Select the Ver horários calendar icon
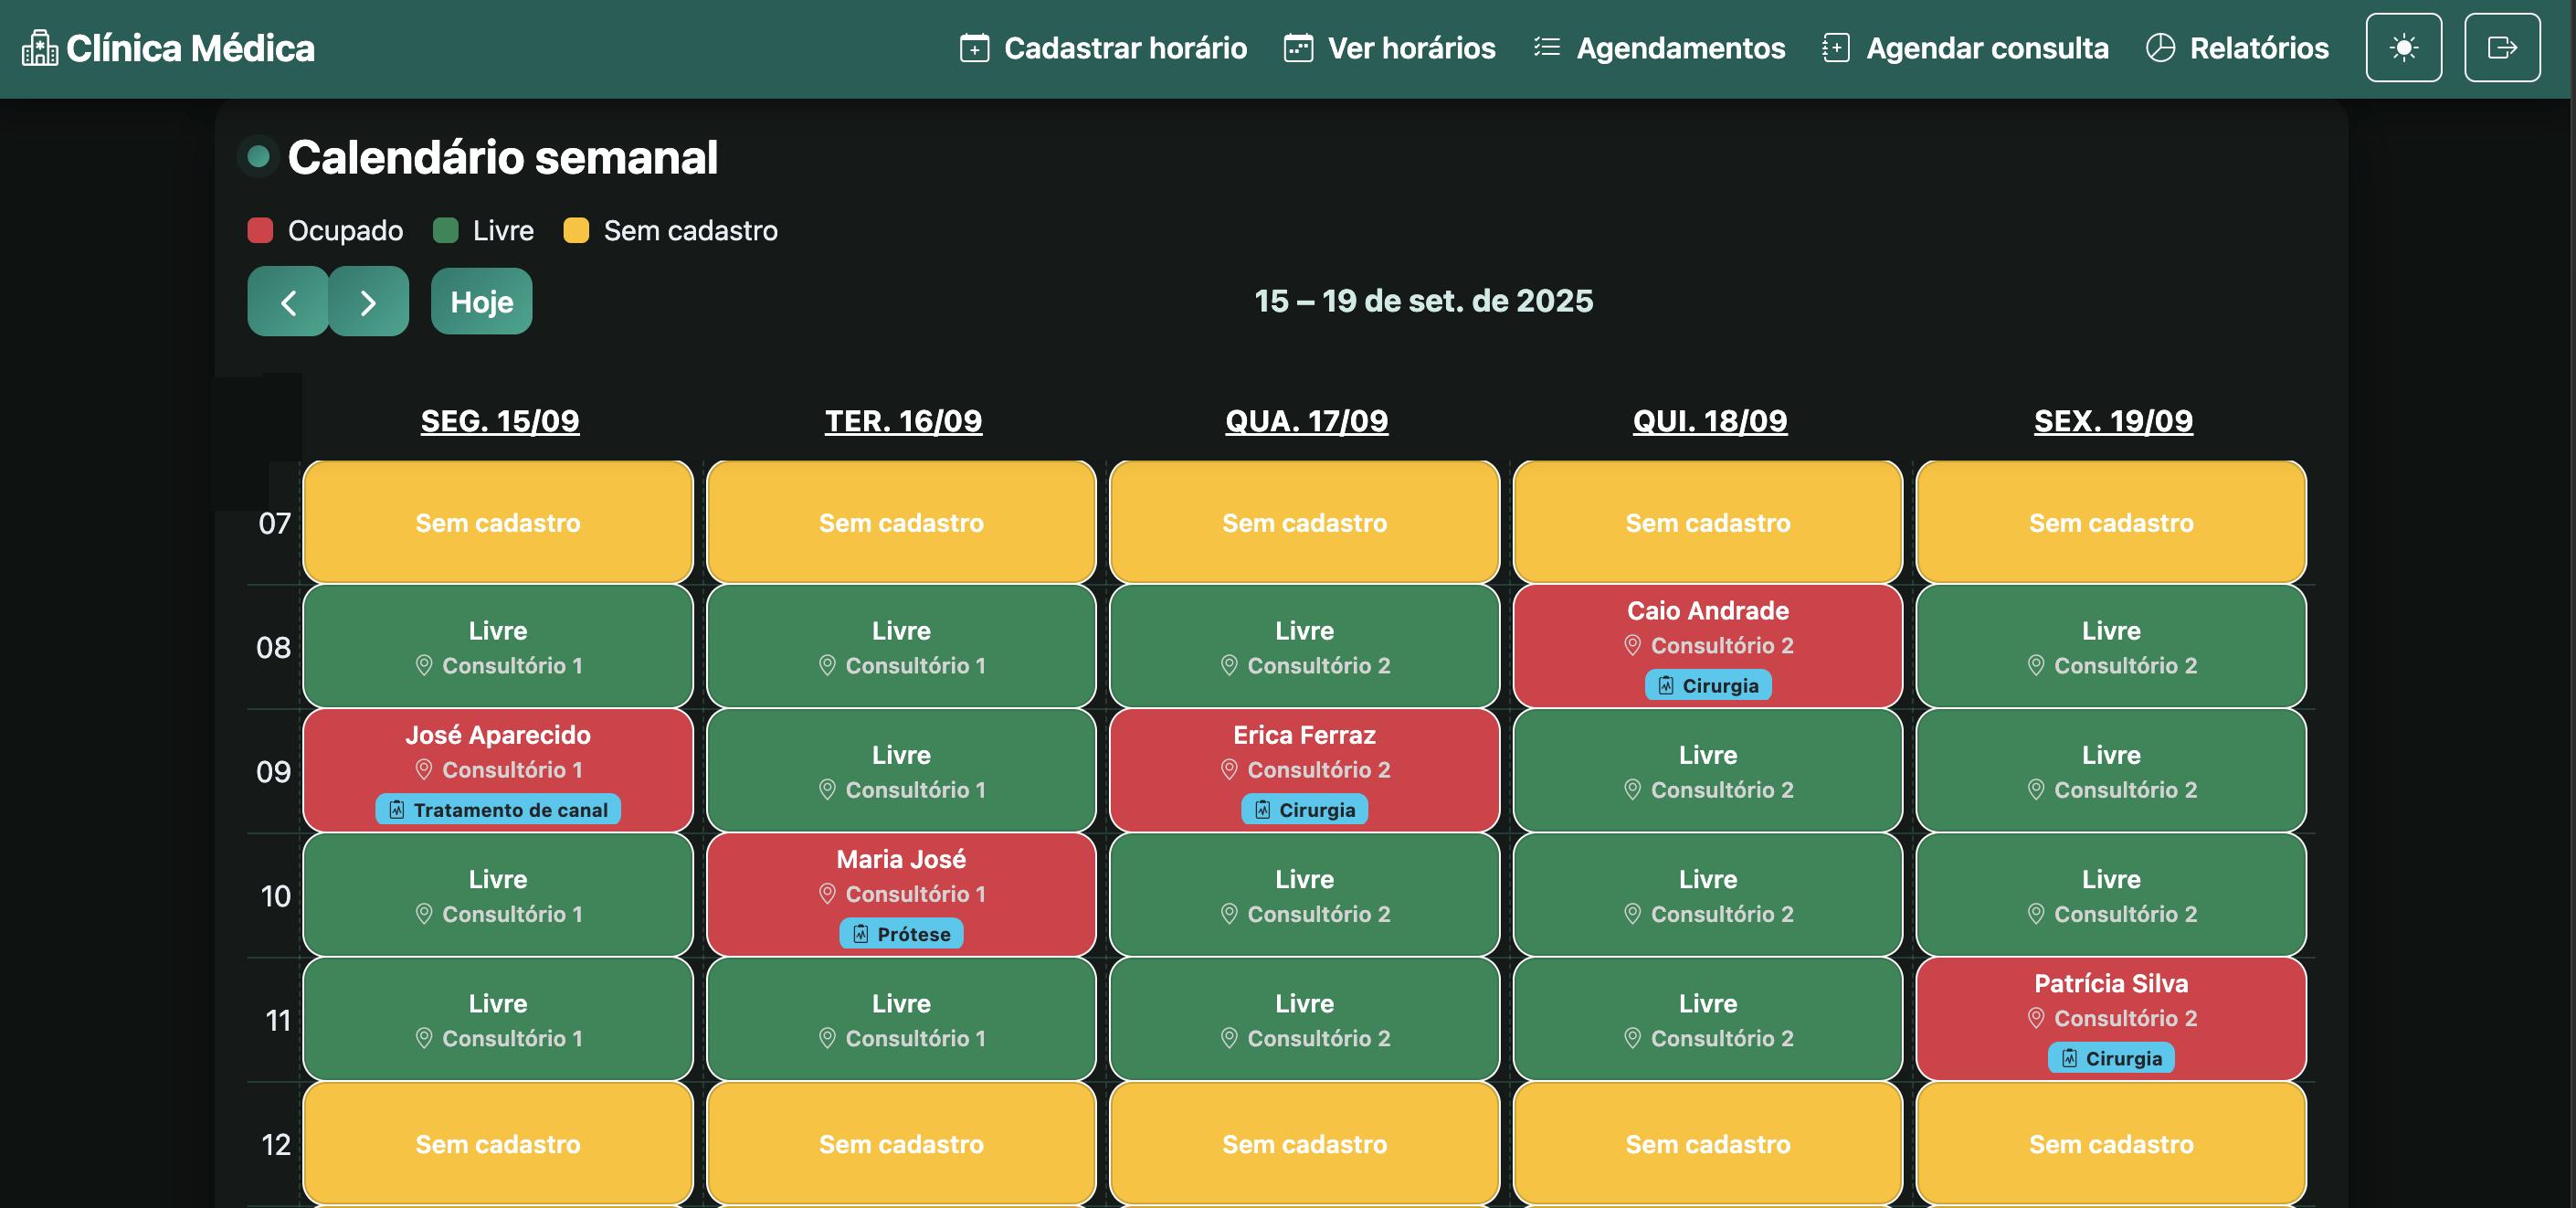The width and height of the screenshot is (2576, 1208). click(x=1297, y=47)
